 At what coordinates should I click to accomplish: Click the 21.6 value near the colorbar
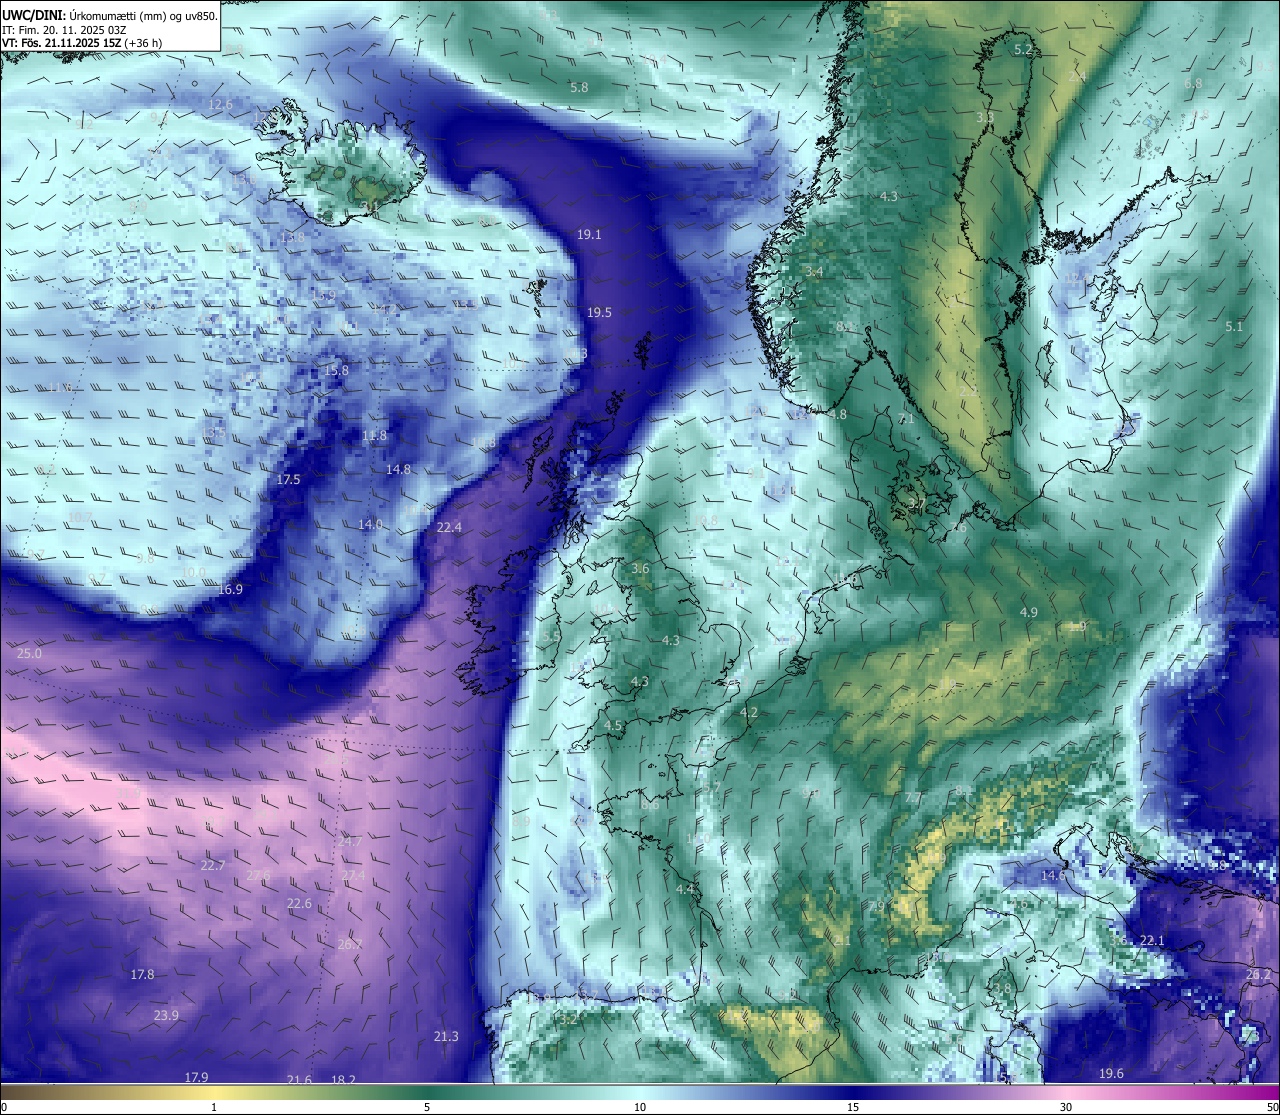[x=299, y=1080]
